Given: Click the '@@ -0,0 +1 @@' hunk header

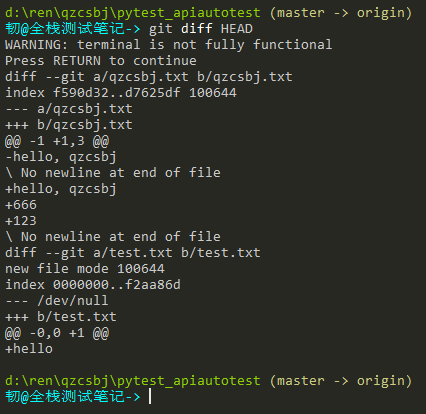Looking at the screenshot, I should [x=57, y=333].
